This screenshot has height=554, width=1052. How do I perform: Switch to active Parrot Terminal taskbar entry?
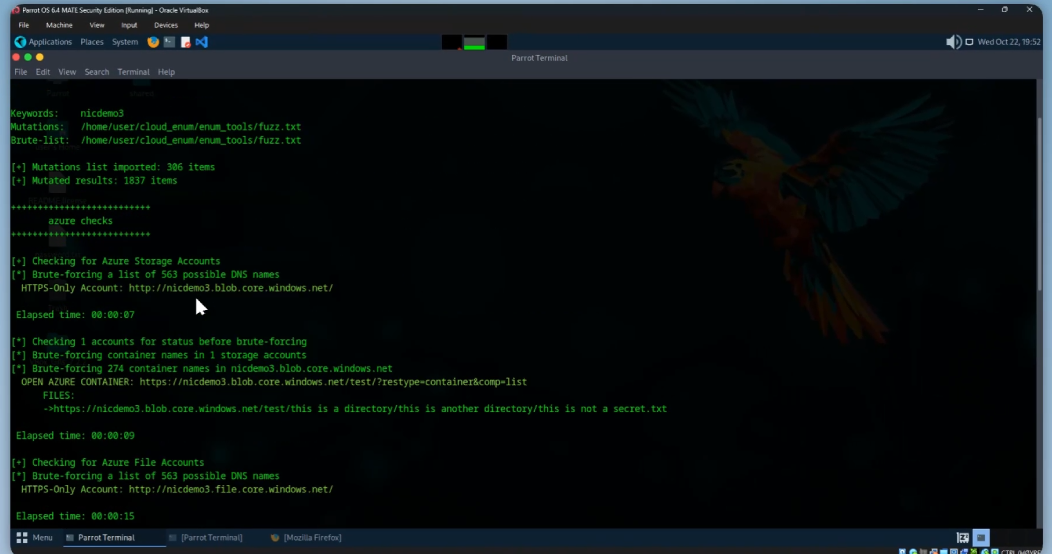[x=114, y=537]
